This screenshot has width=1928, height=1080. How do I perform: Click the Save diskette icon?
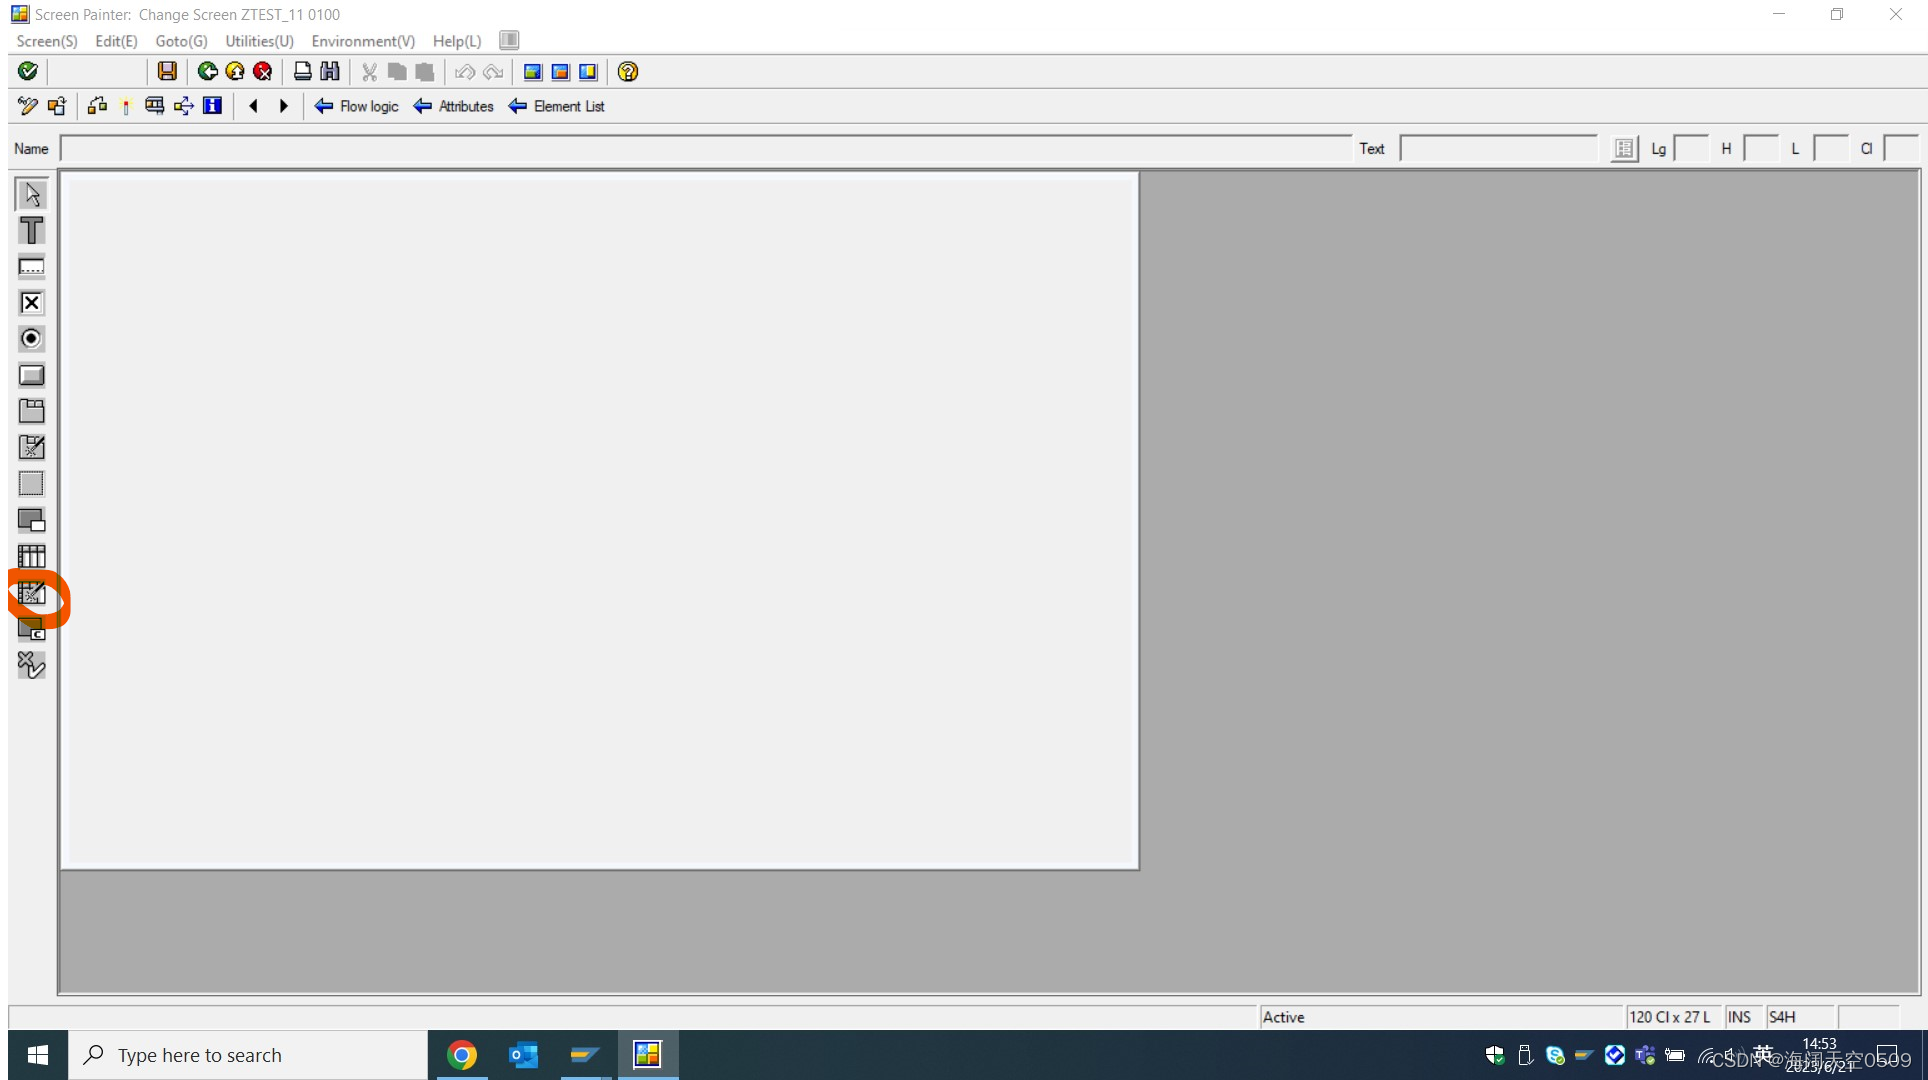click(x=167, y=71)
